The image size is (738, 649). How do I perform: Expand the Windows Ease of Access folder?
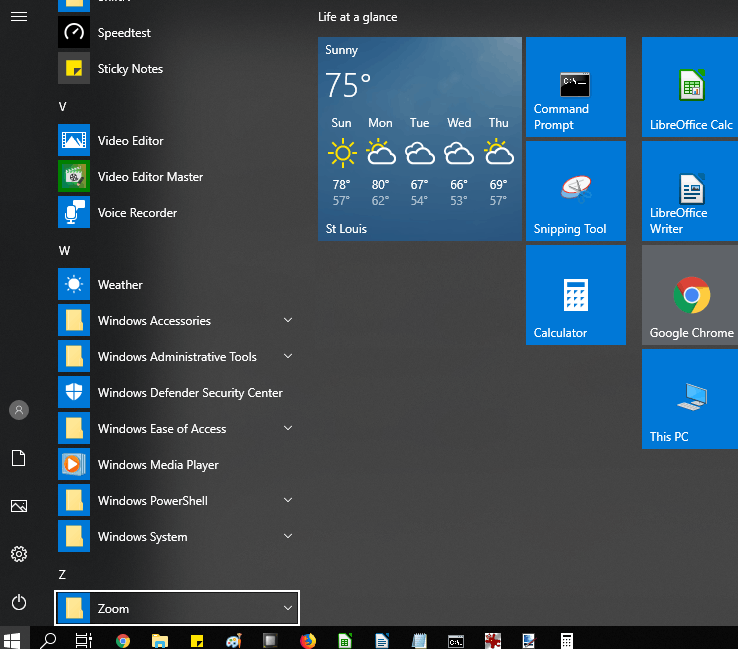point(177,428)
